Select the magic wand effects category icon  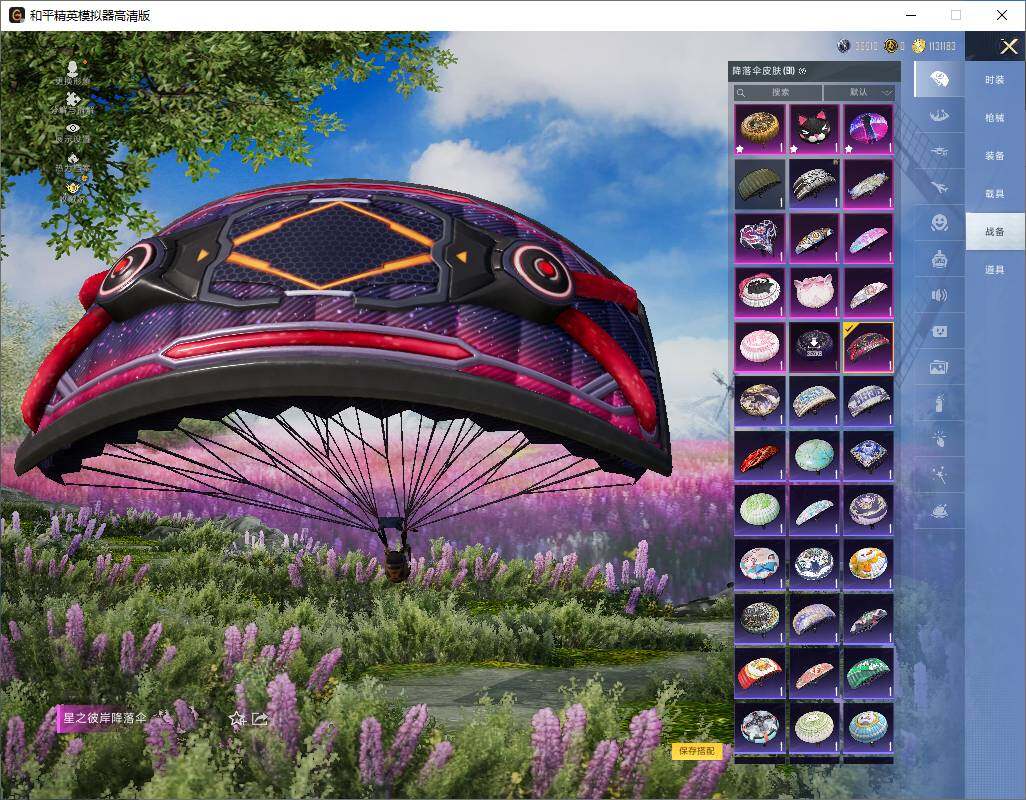click(939, 474)
